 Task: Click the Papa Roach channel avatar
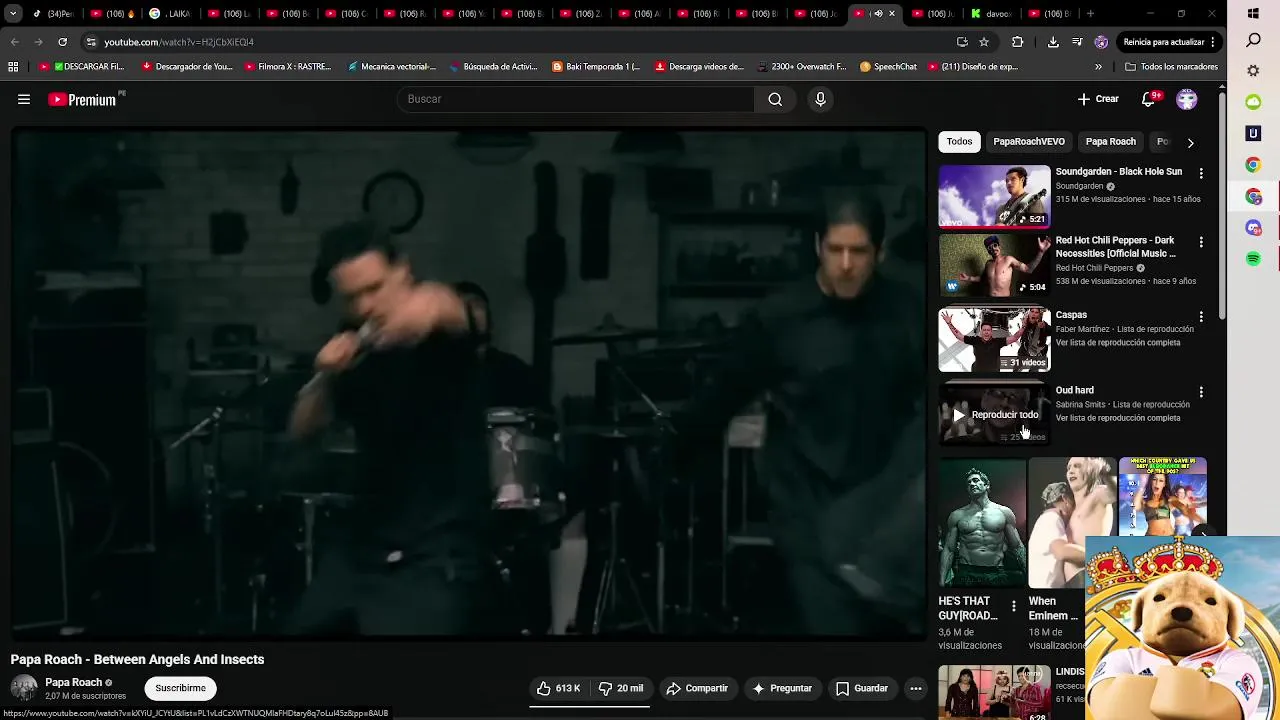pos(24,688)
